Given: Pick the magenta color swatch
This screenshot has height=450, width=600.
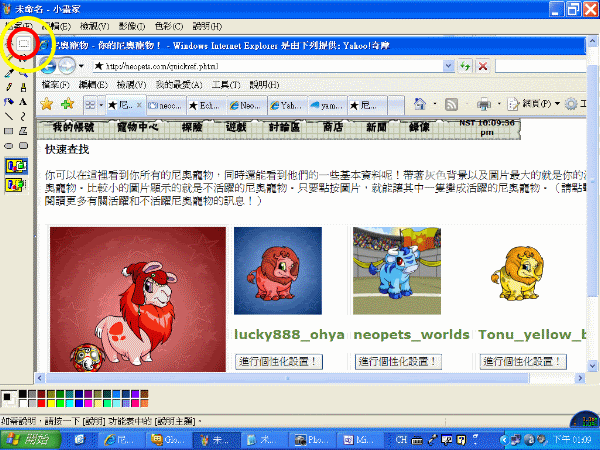Looking at the screenshot, I should click(88, 403).
